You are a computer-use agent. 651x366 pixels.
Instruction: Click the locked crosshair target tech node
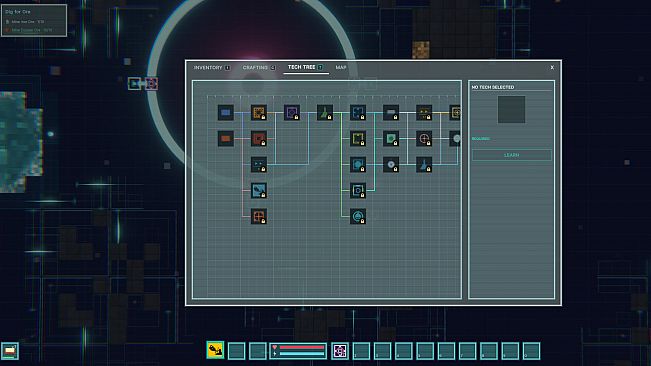(424, 139)
